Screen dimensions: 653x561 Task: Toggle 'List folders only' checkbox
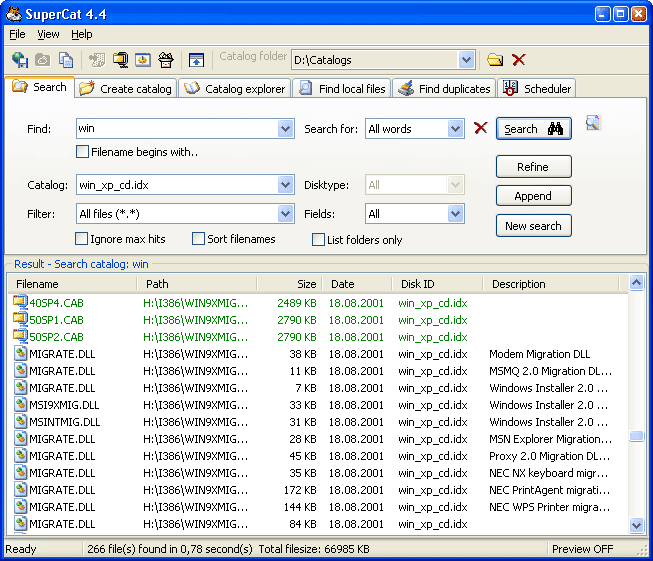(319, 240)
